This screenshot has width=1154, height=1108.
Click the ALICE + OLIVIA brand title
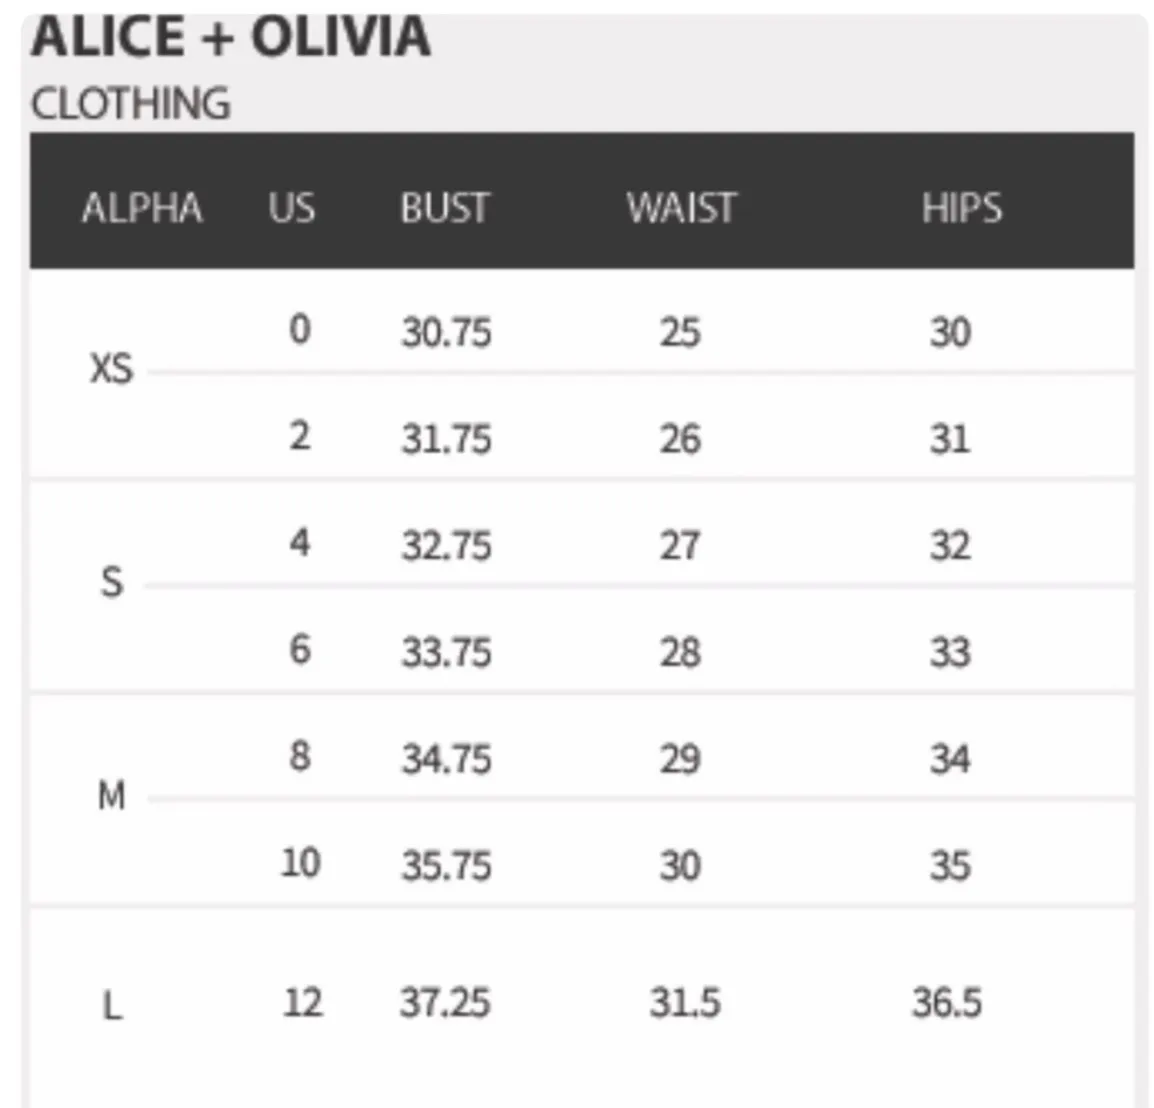click(x=231, y=38)
